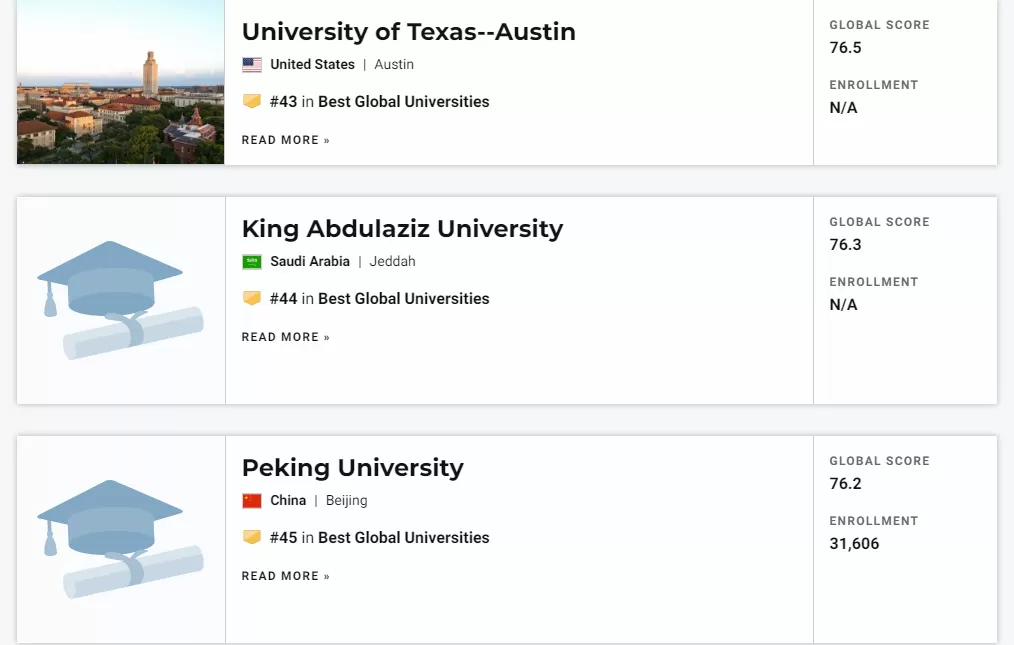The height and width of the screenshot is (645, 1014).
Task: Click '#43 in Best Global Universities' link
Action: click(380, 102)
